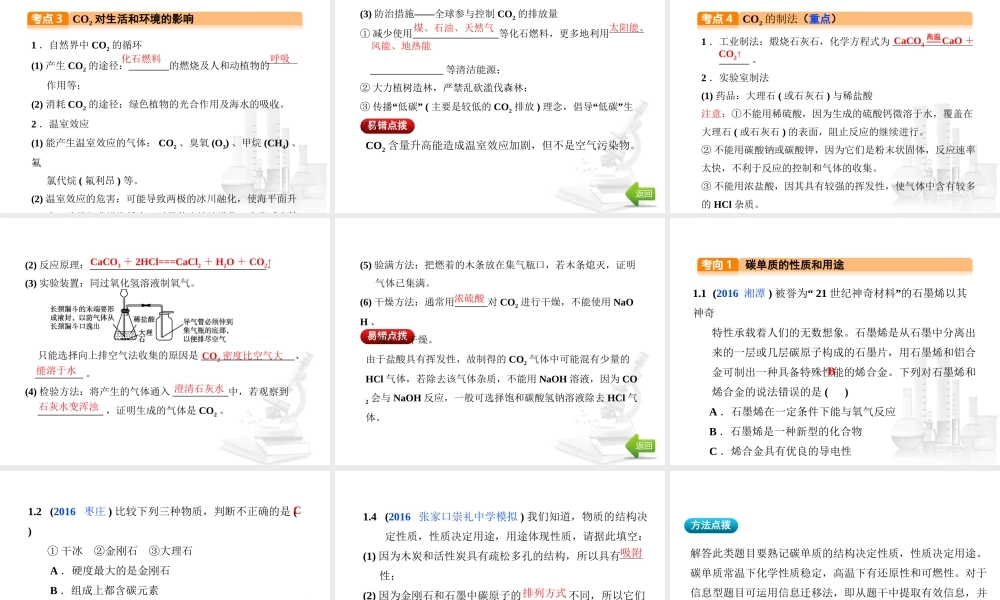This screenshot has height=600, width=1000.
Task: Click the item ③大理石
Action: point(170,551)
